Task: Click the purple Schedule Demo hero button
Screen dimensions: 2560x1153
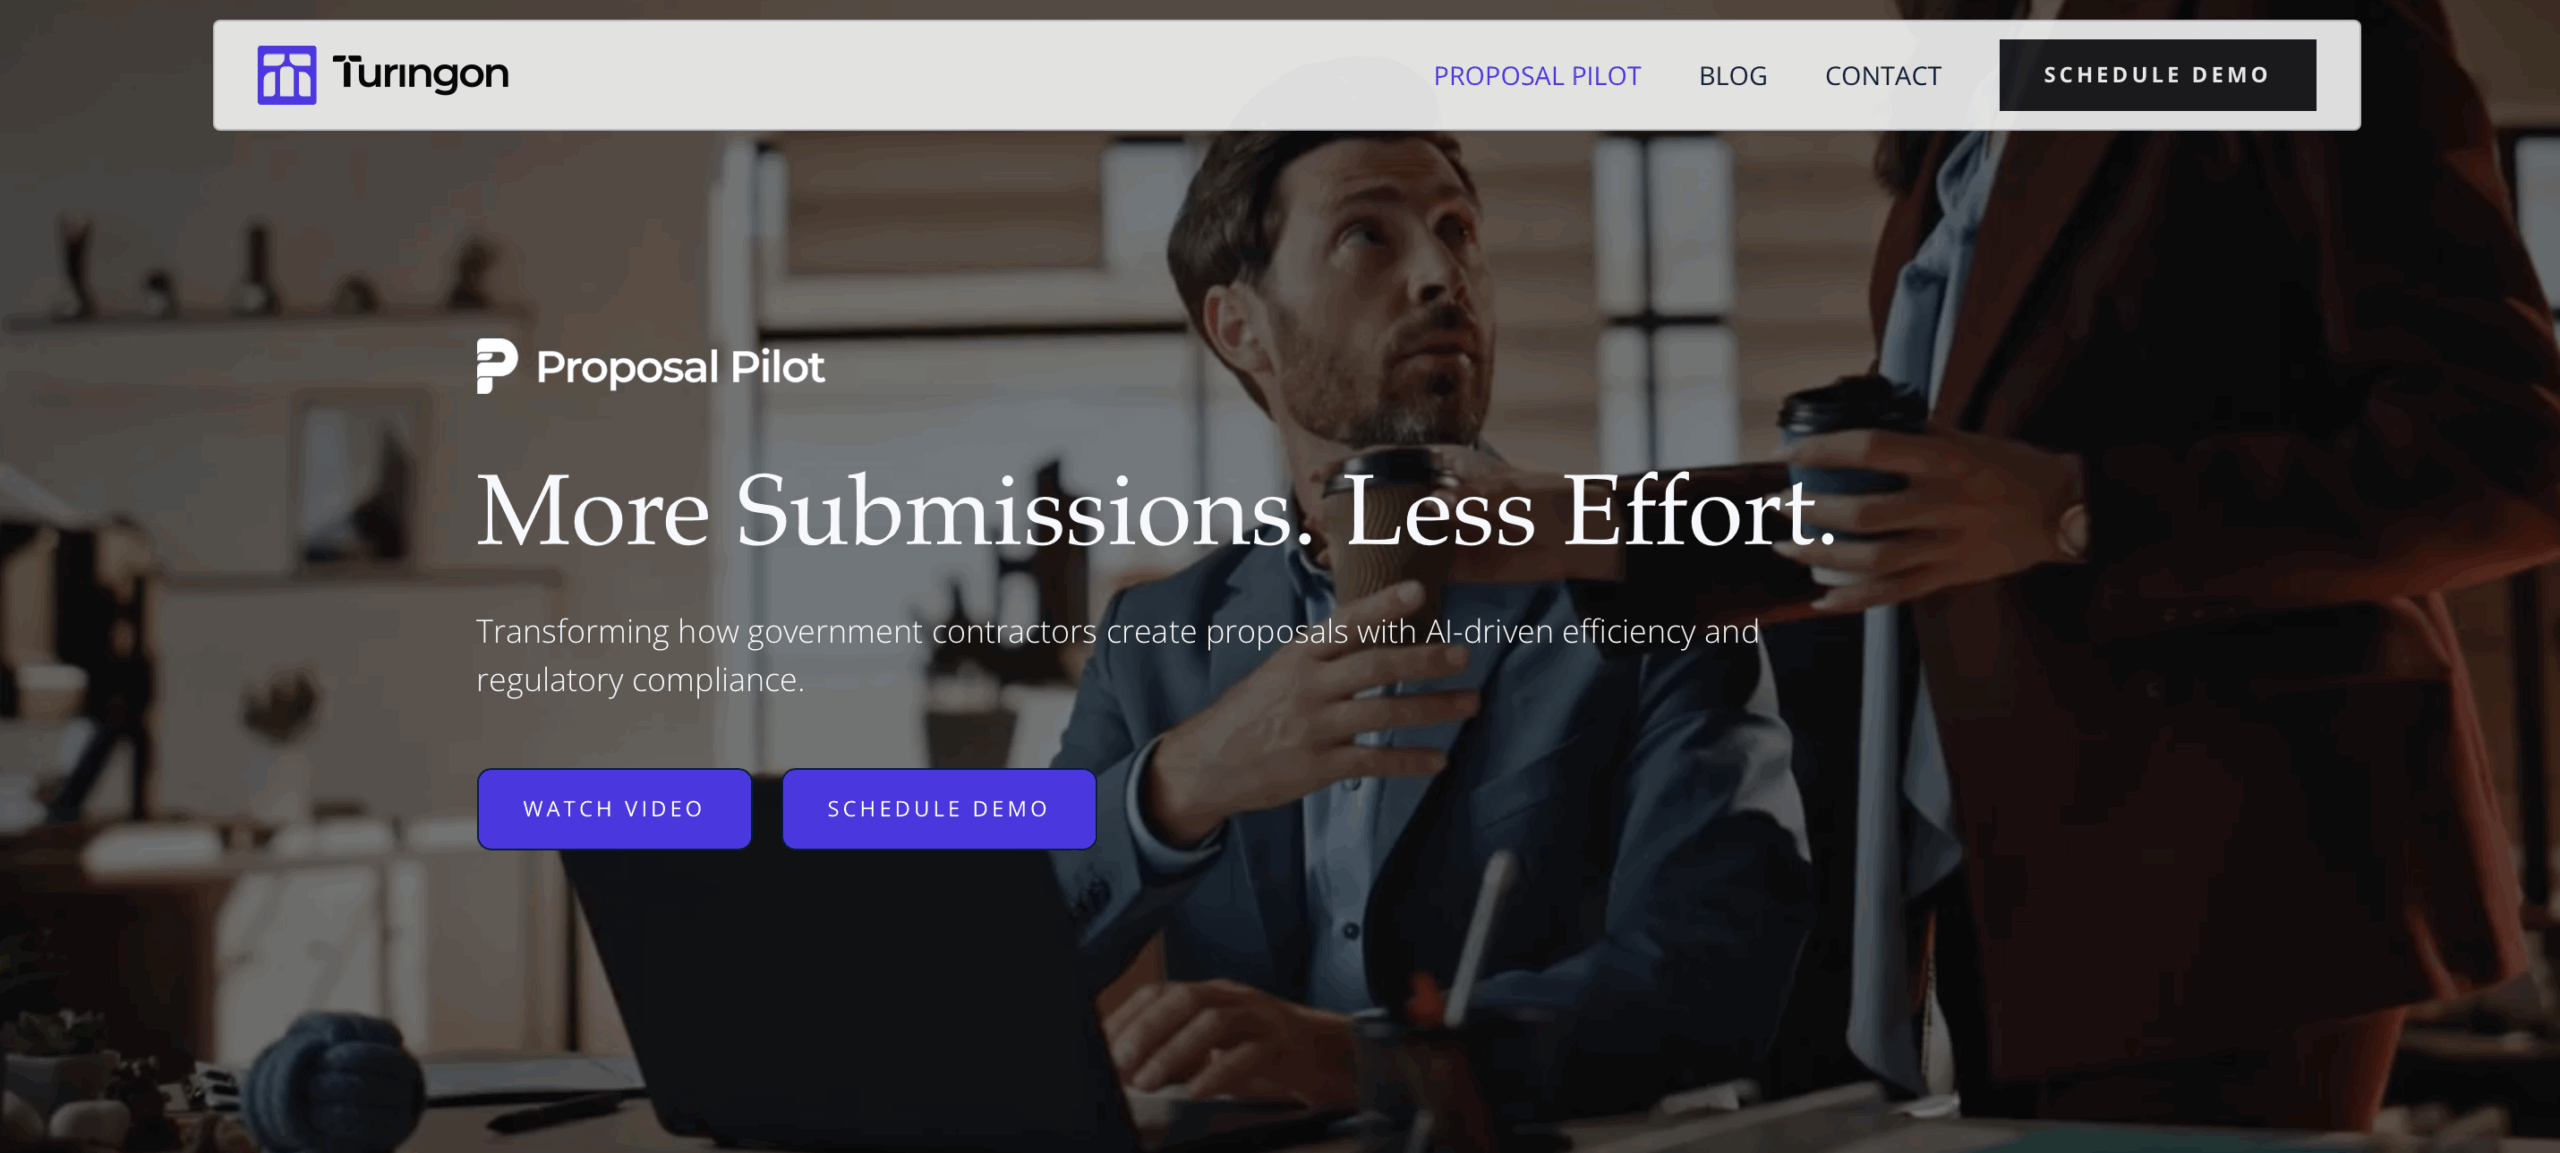Action: tap(939, 809)
